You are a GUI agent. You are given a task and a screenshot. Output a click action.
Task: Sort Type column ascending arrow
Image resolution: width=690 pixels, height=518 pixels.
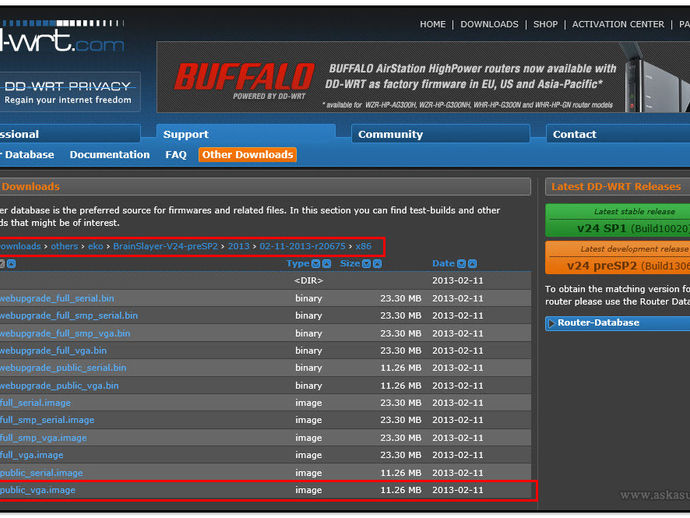327,264
